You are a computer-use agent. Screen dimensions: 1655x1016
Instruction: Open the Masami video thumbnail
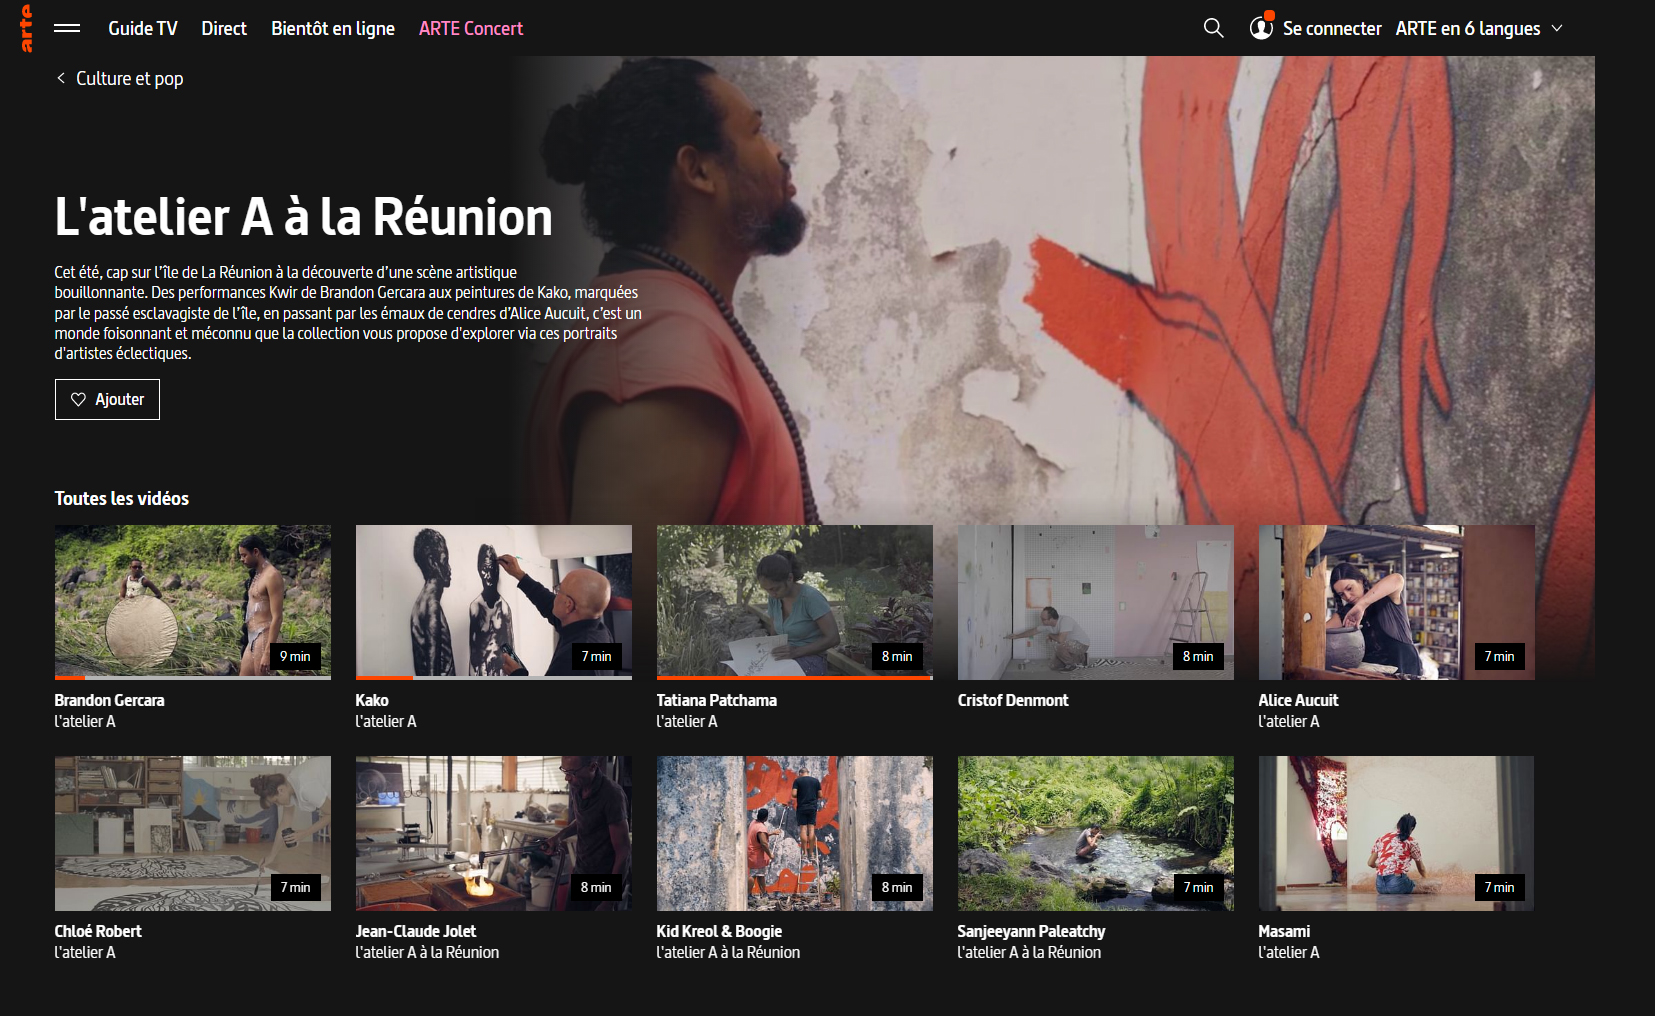(1396, 832)
